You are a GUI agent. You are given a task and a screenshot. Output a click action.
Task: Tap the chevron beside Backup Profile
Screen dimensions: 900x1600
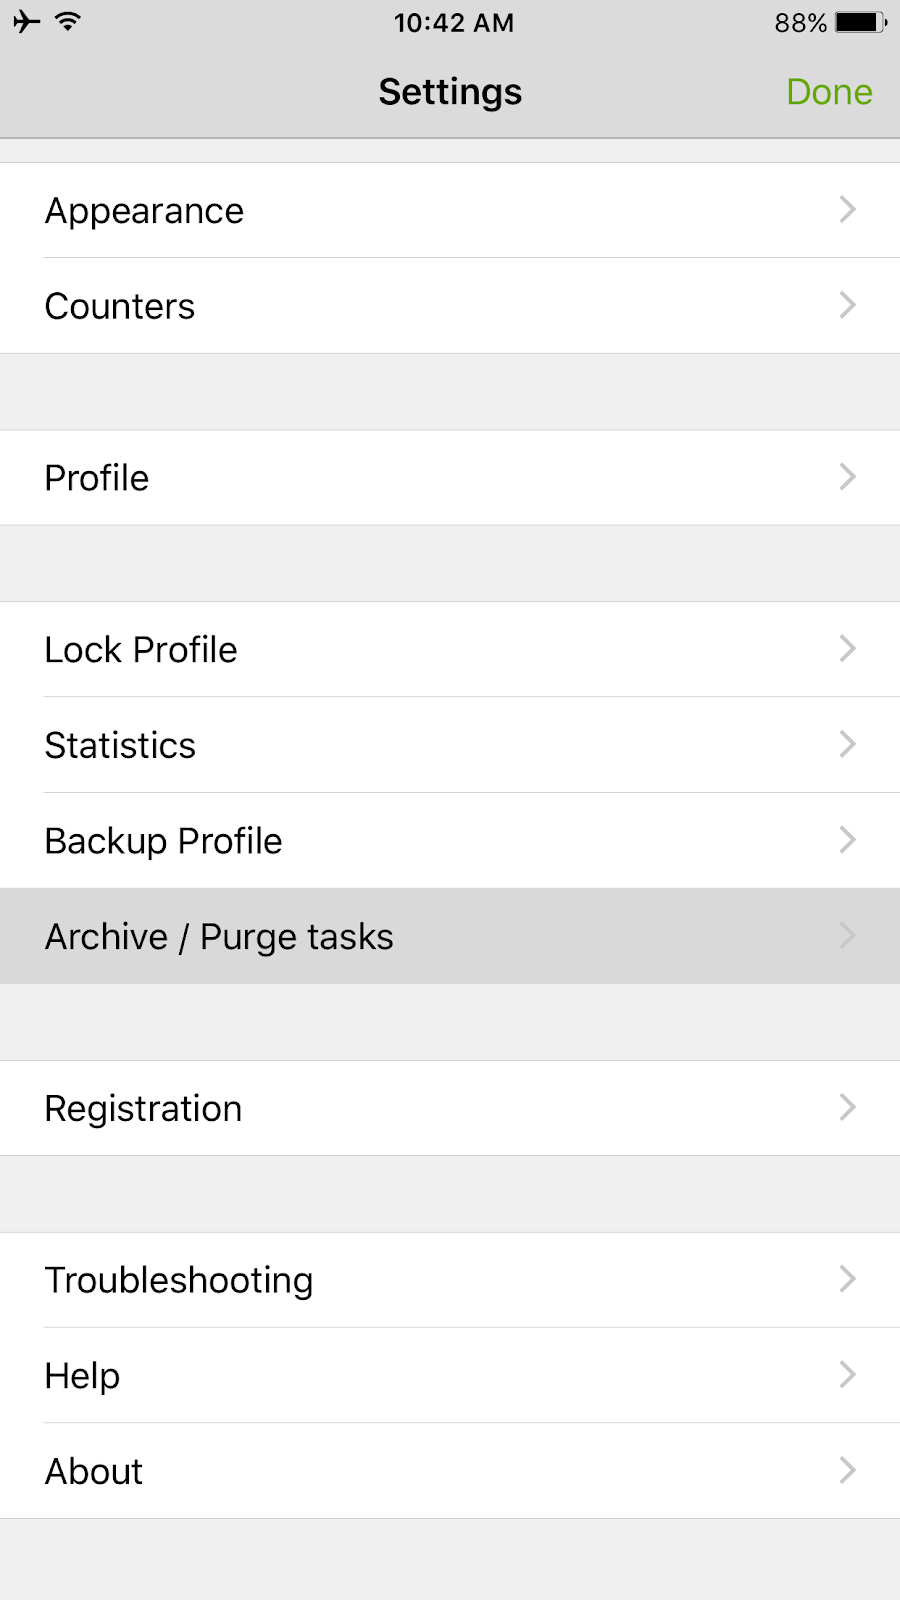tap(847, 840)
